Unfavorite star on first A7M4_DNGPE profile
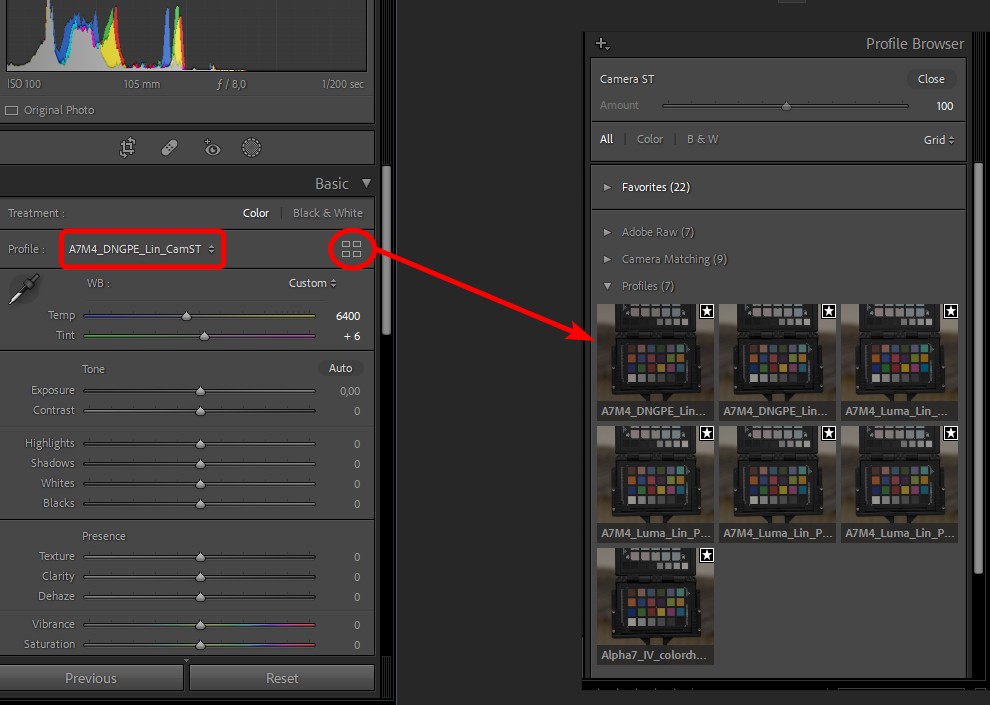990x705 pixels. click(x=706, y=312)
